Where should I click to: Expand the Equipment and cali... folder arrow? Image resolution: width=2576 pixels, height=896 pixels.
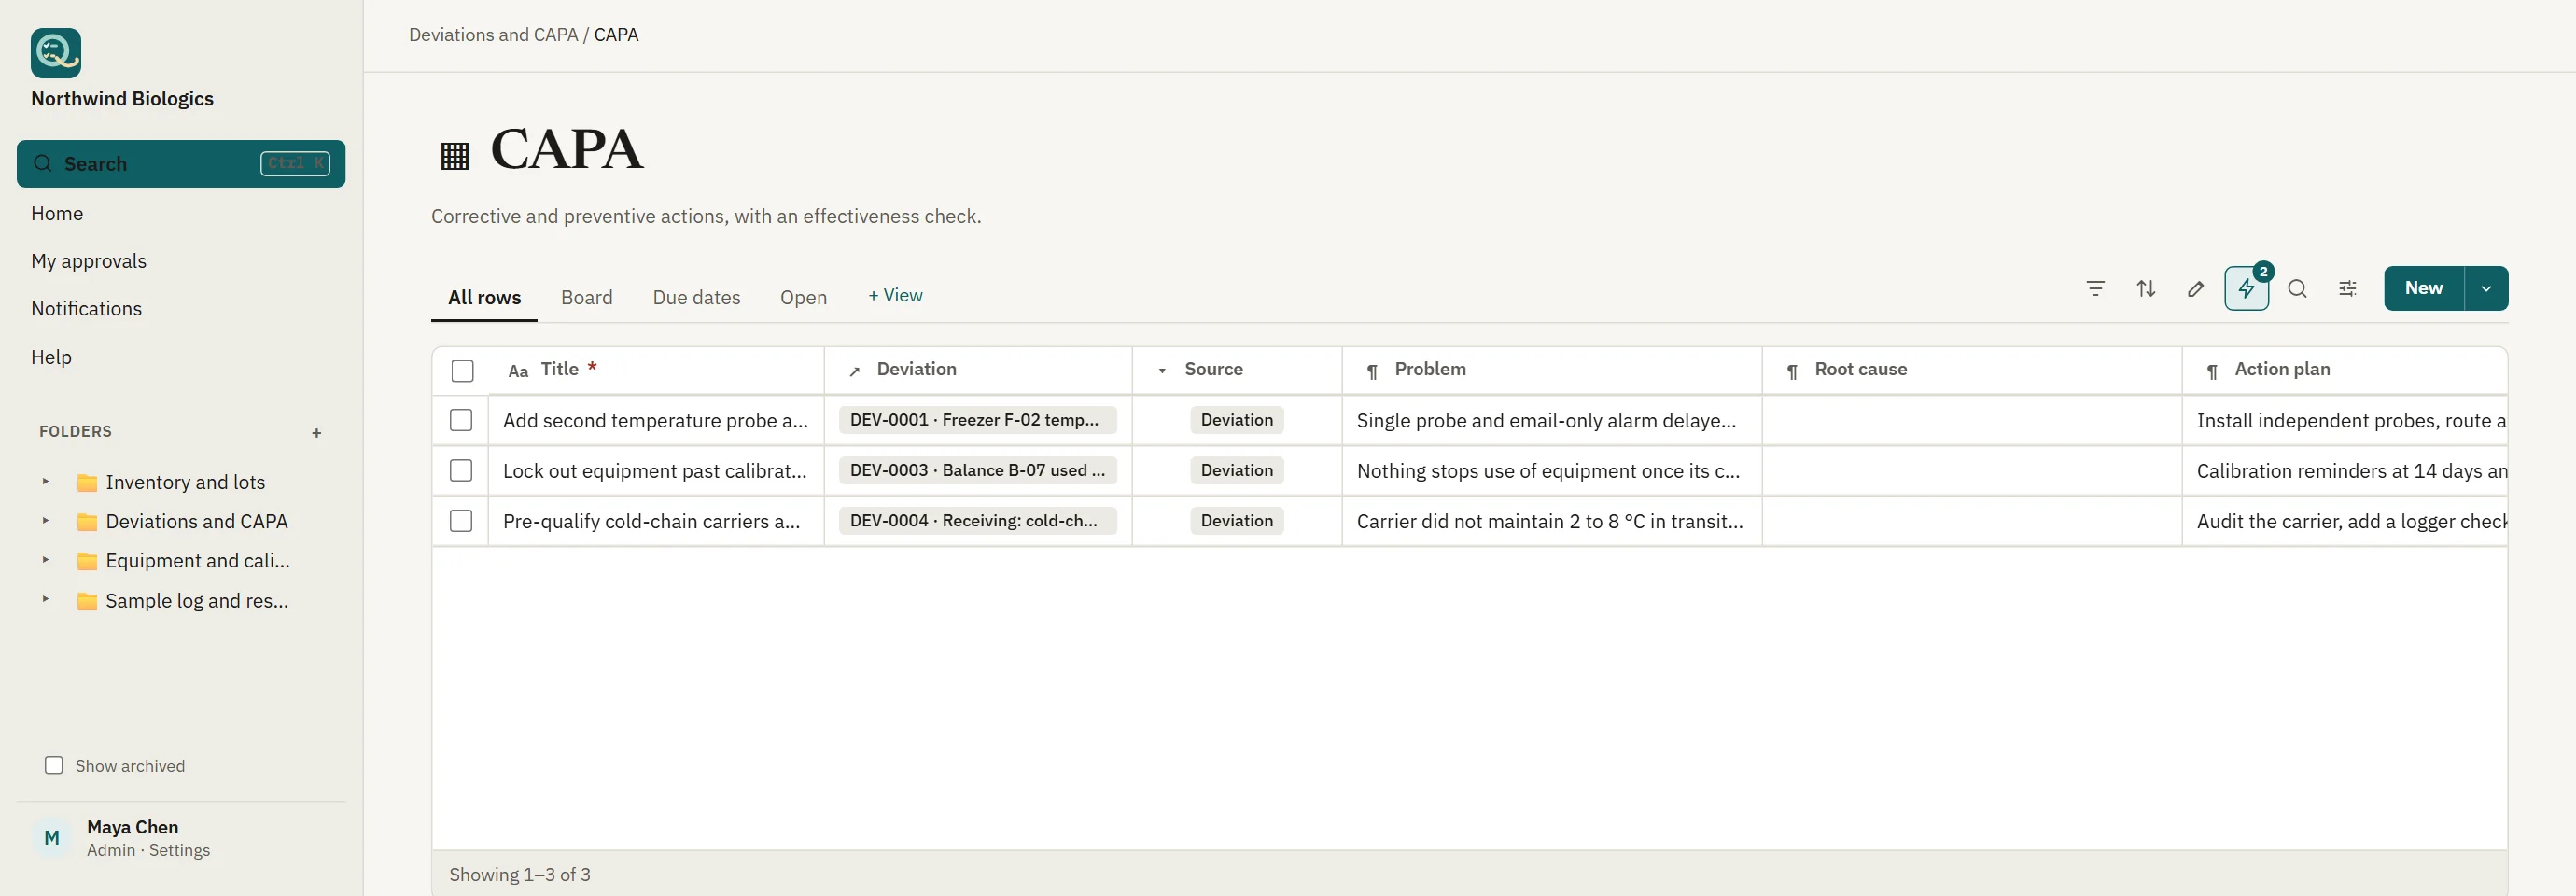click(x=45, y=559)
